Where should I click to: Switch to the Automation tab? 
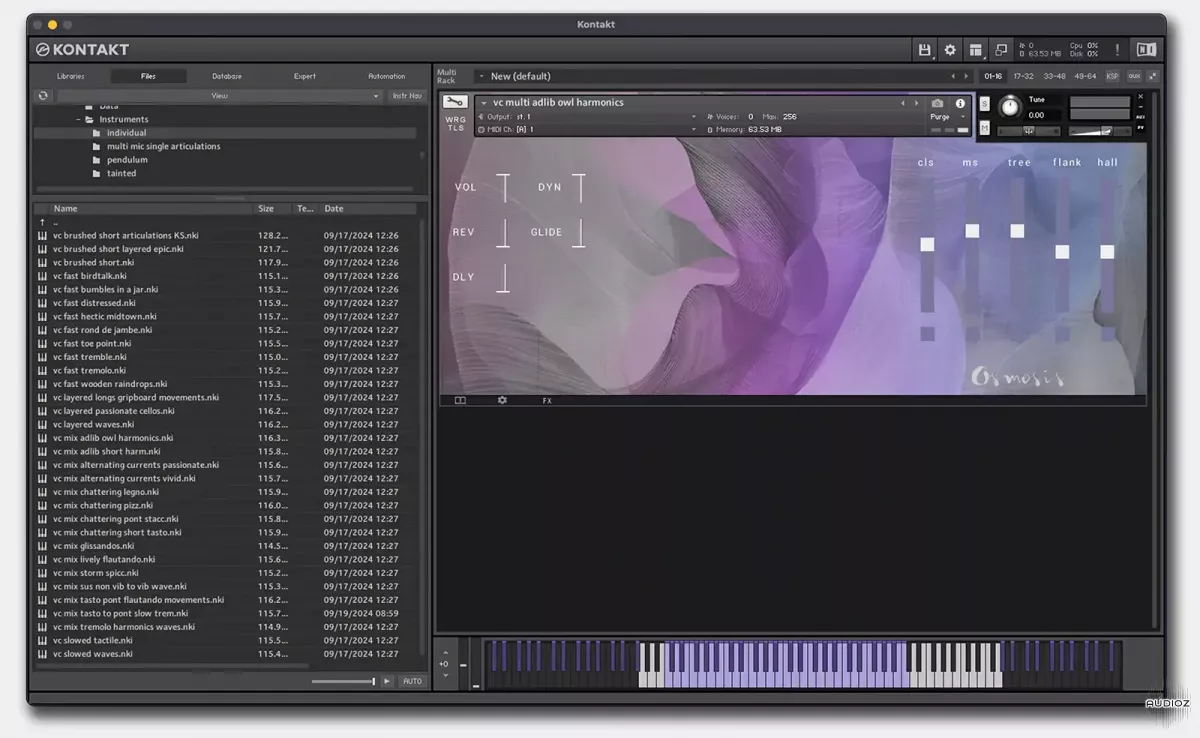tap(386, 76)
